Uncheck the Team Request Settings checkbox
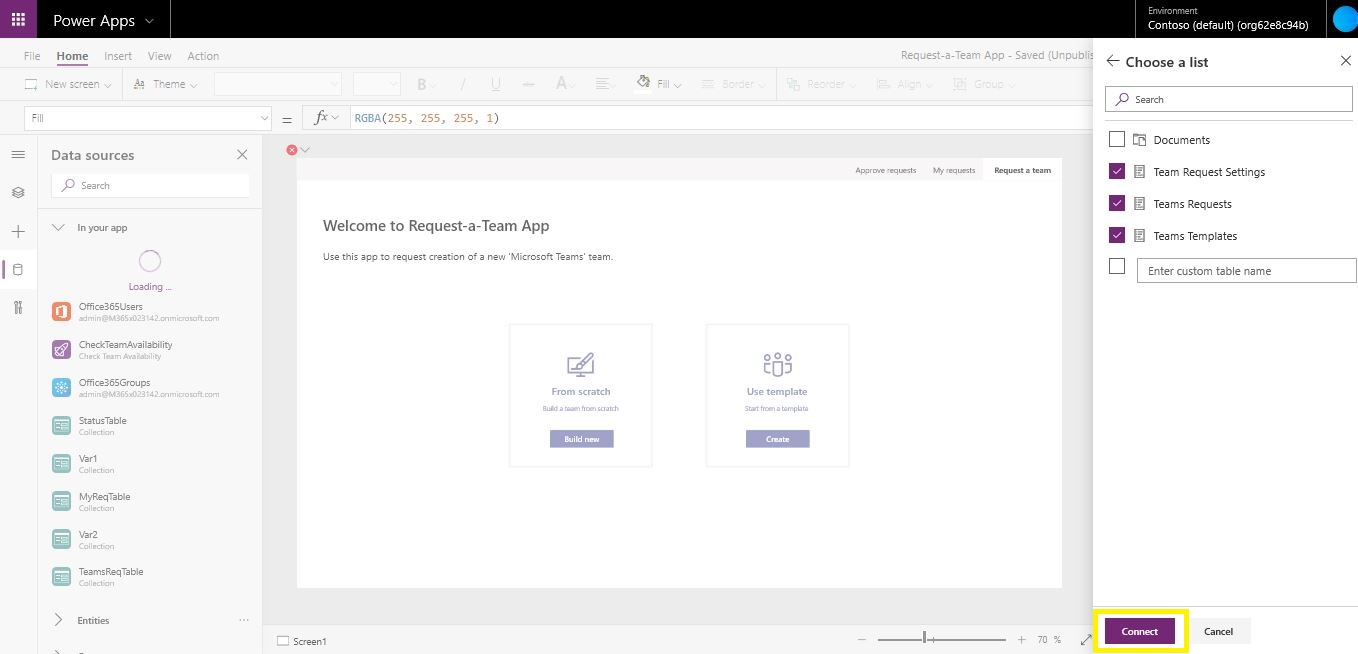Image resolution: width=1358 pixels, height=654 pixels. pyautogui.click(x=1117, y=171)
